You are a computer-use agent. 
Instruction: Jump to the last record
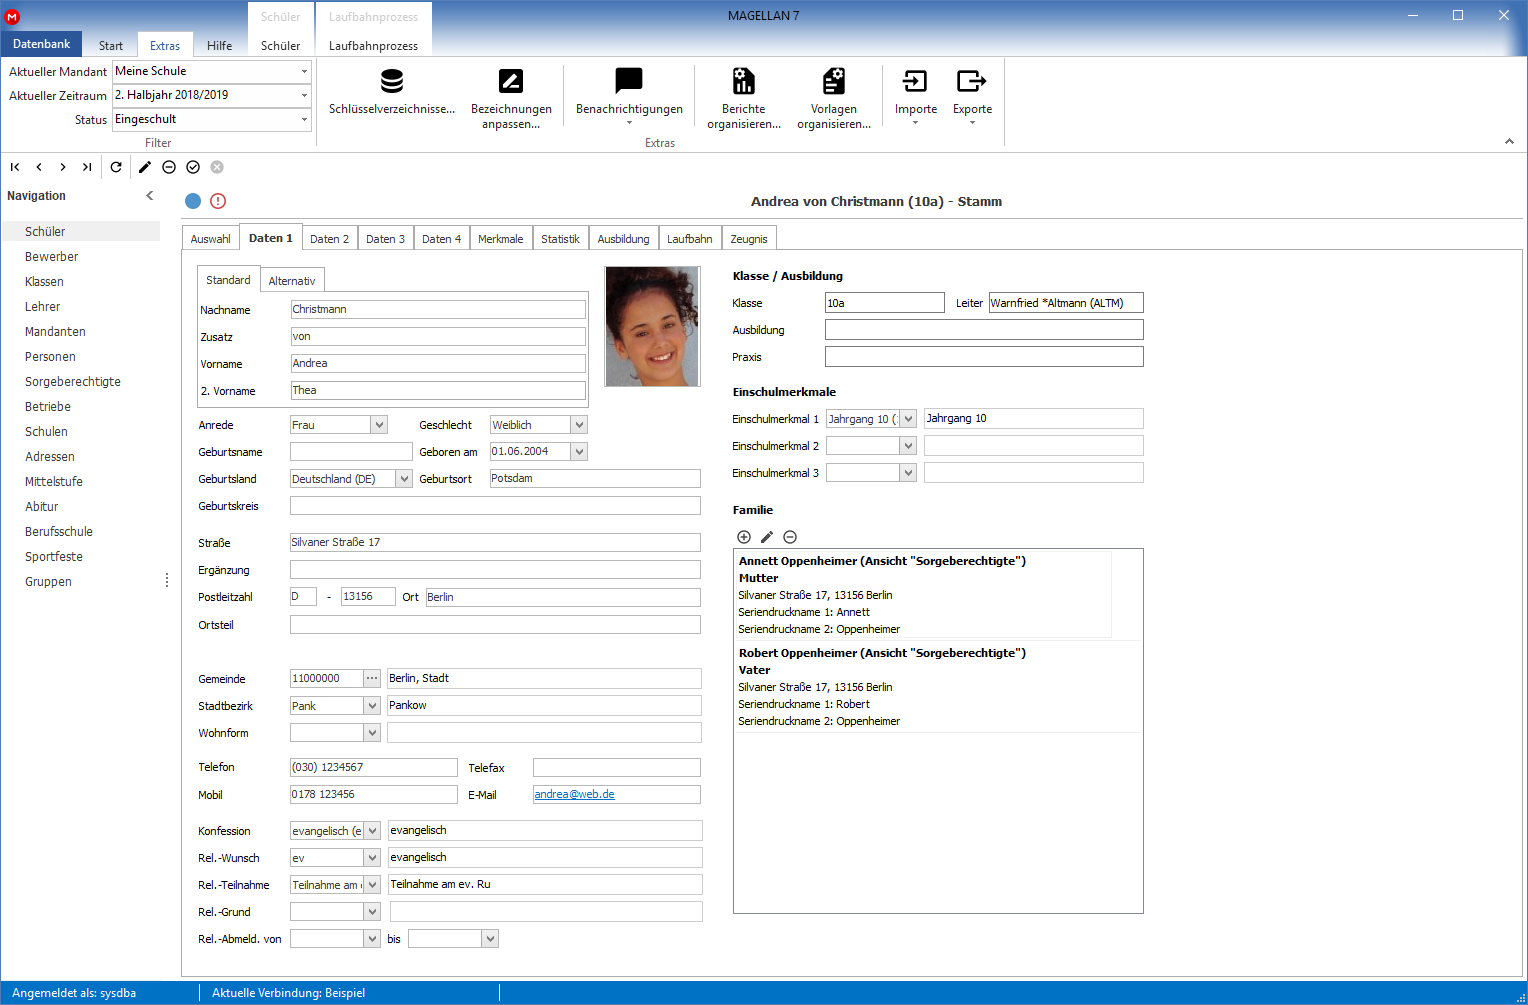coord(87,167)
